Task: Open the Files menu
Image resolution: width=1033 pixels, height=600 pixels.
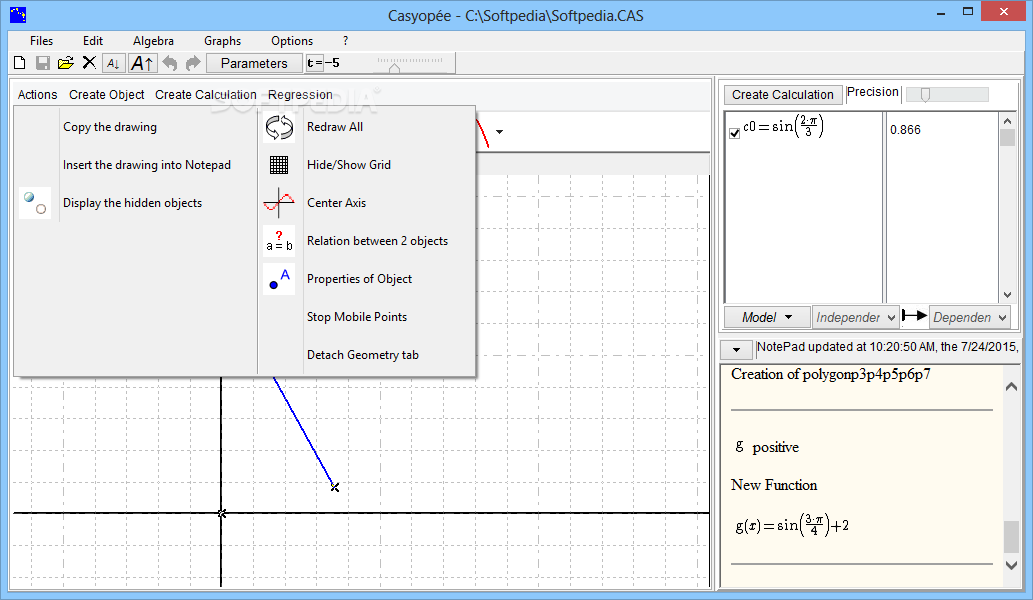Action: pyautogui.click(x=42, y=41)
